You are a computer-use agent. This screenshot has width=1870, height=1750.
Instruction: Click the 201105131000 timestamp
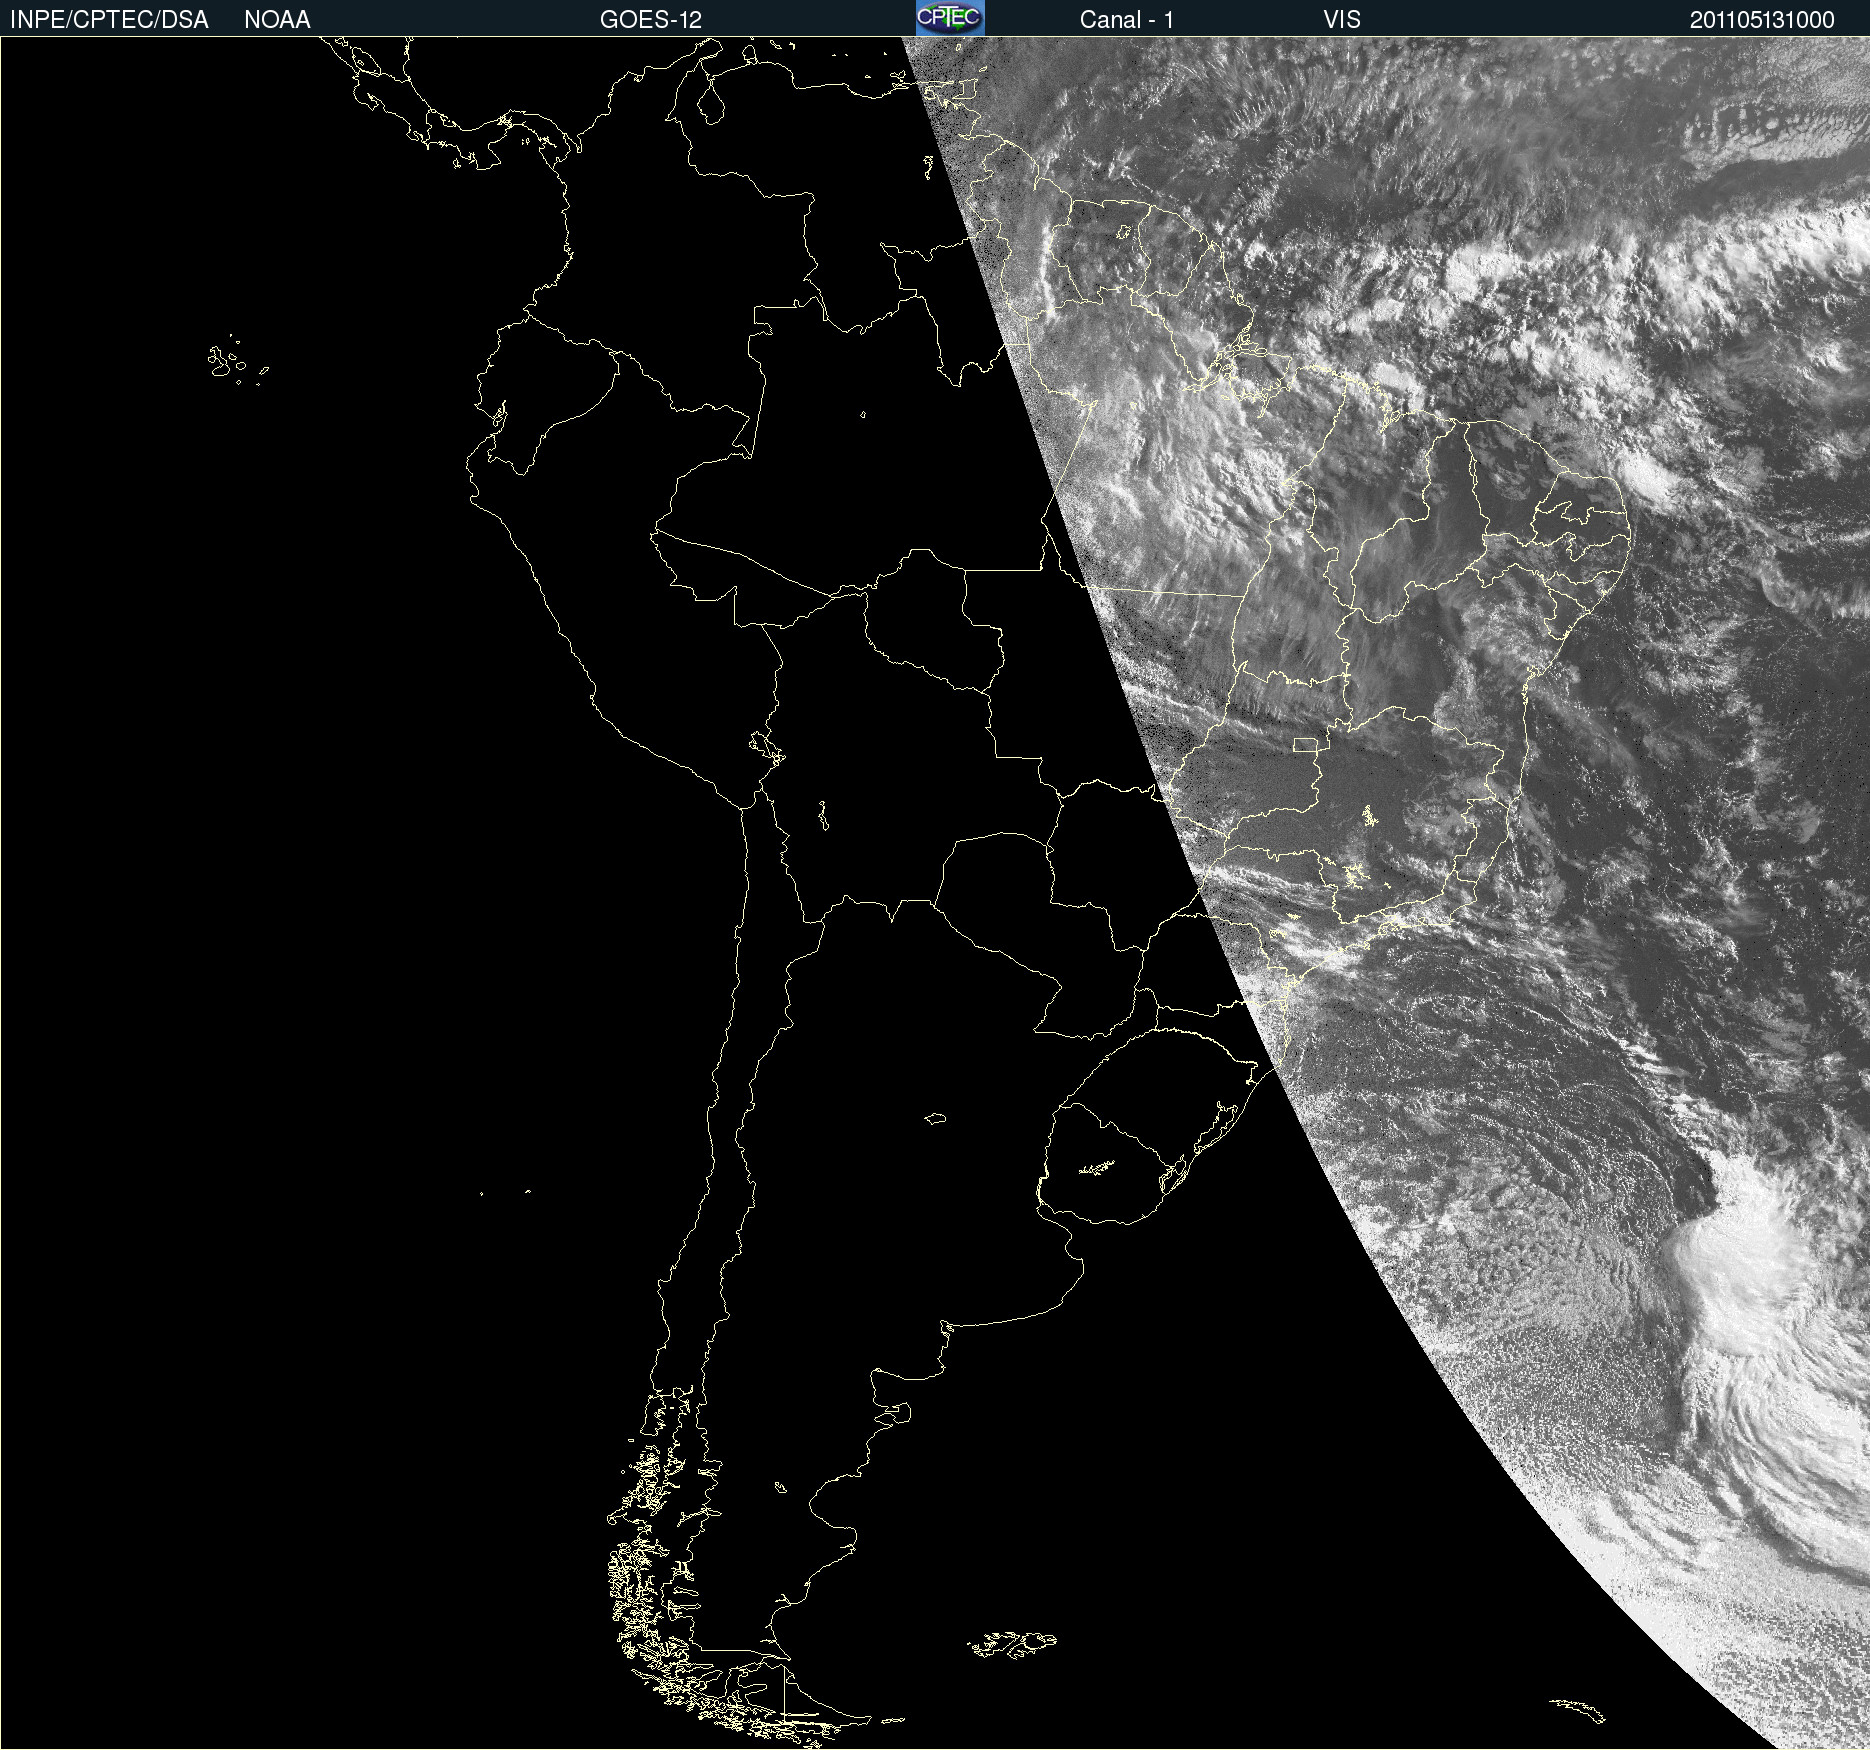click(x=1762, y=20)
